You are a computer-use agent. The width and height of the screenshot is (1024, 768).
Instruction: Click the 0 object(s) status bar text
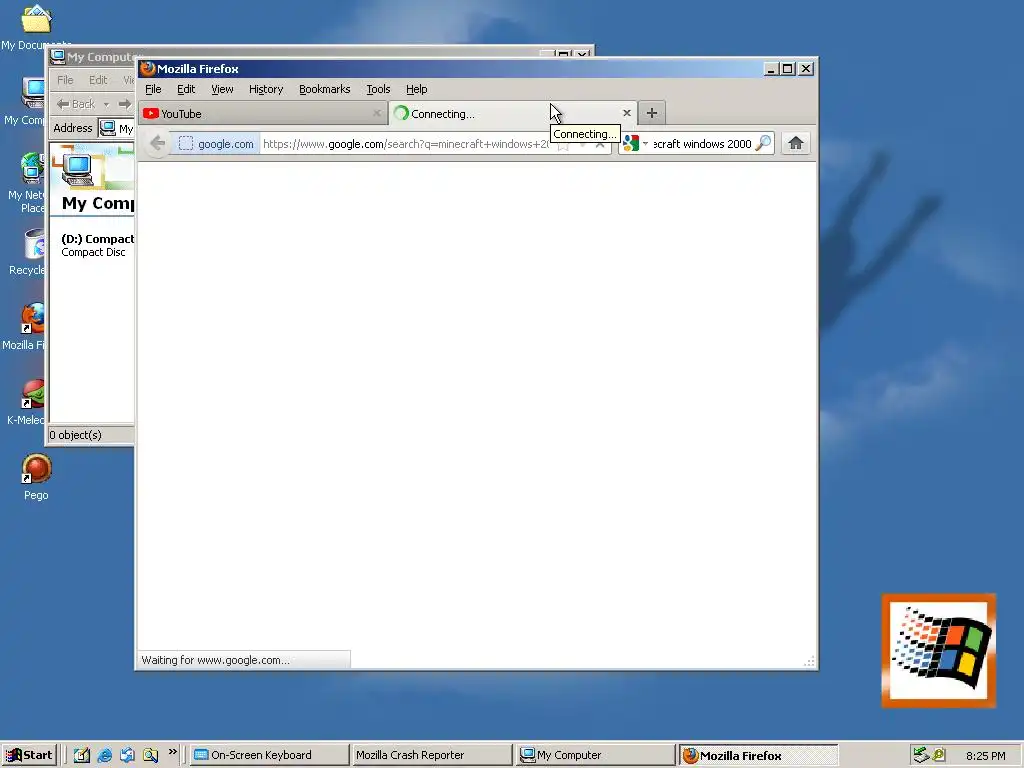(x=76, y=435)
